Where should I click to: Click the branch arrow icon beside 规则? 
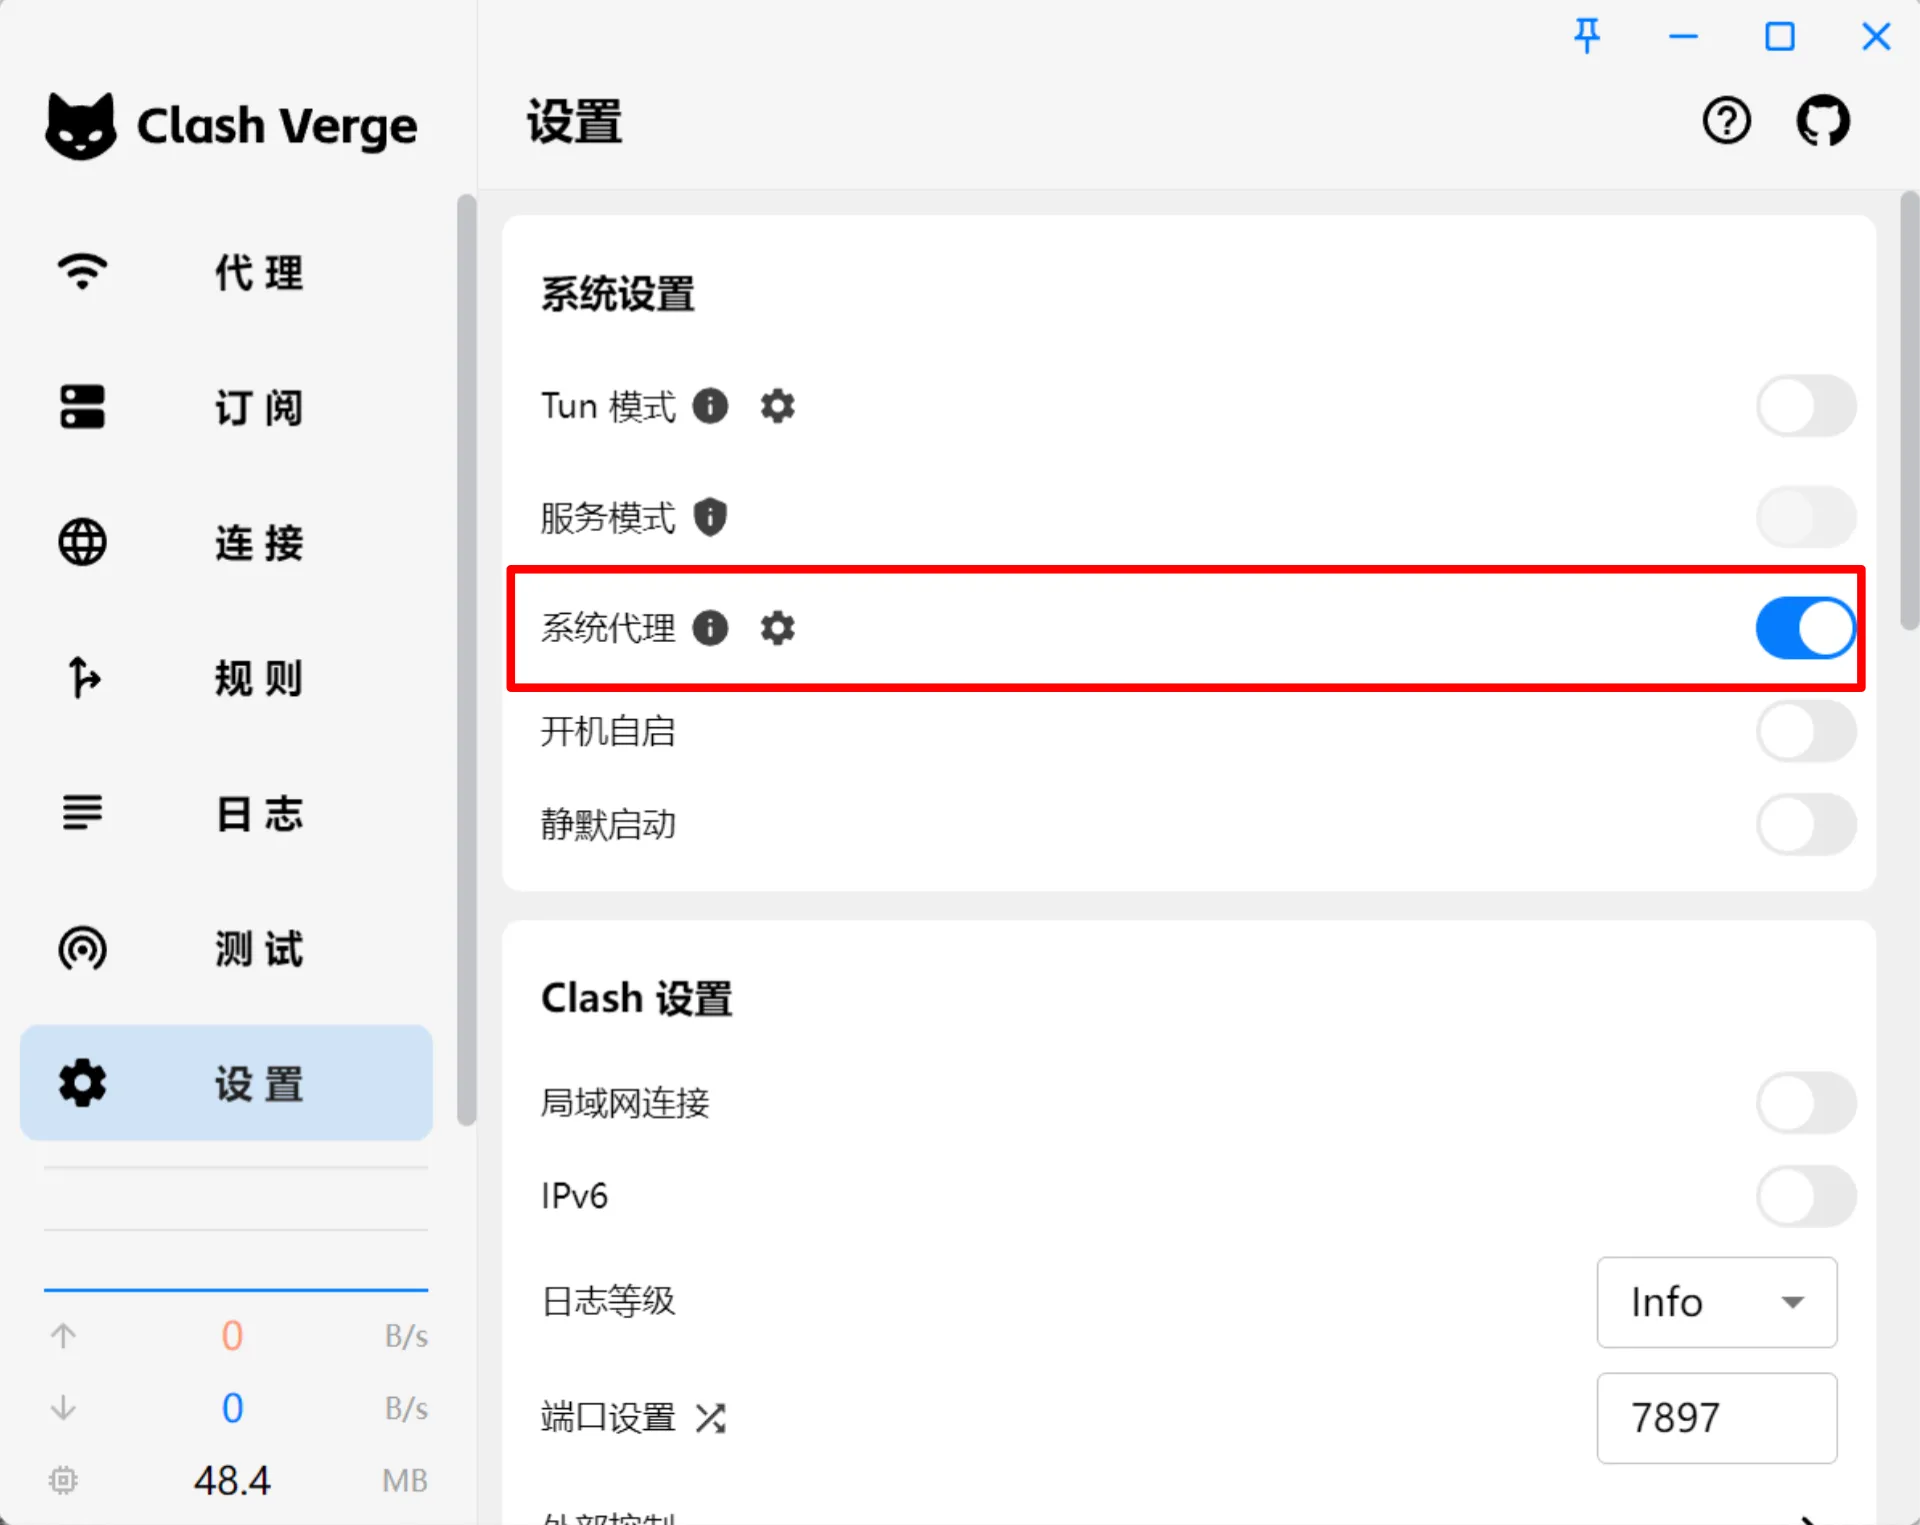coord(84,678)
